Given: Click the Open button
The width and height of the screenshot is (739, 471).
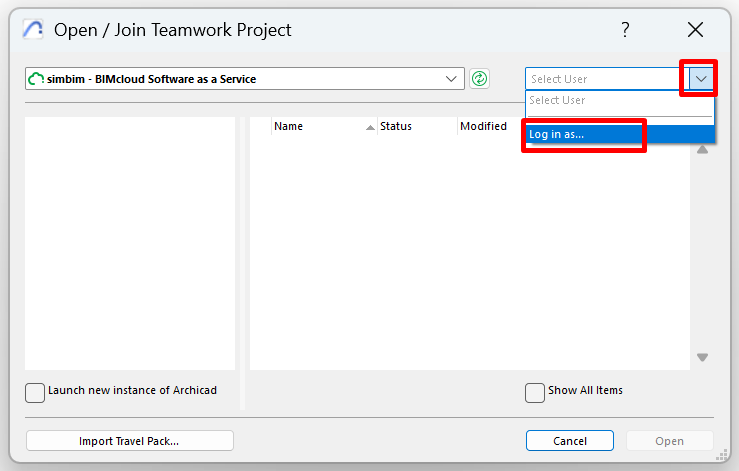Looking at the screenshot, I should click(x=669, y=441).
